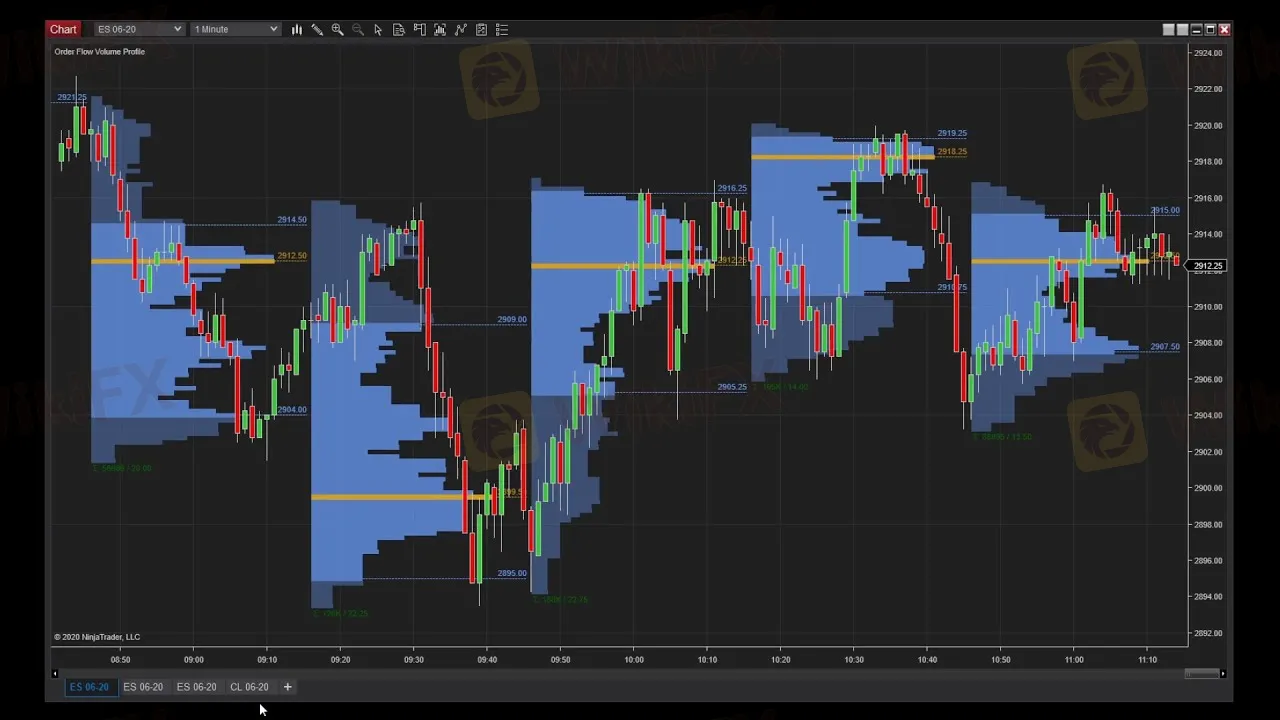Open the chart style bar type icon
Screen dimensions: 1280x720
pyautogui.click(x=297, y=30)
